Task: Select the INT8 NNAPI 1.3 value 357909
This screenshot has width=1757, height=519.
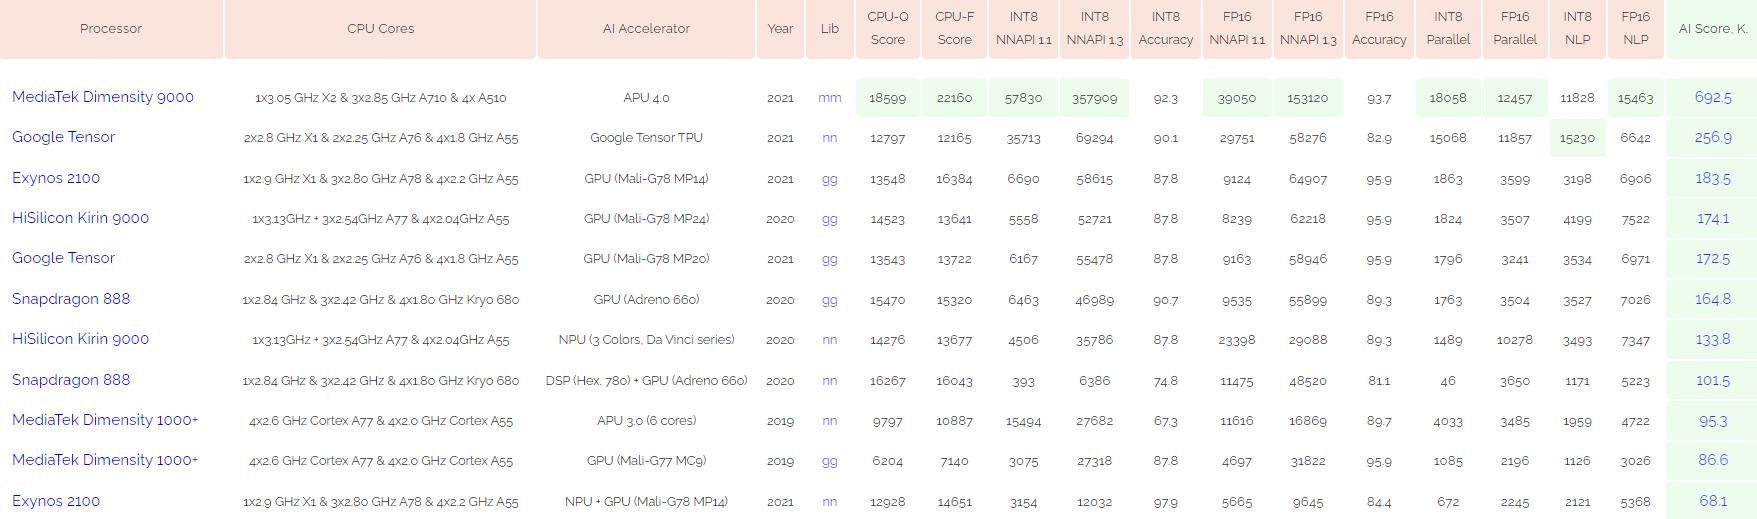Action: pyautogui.click(x=1095, y=98)
